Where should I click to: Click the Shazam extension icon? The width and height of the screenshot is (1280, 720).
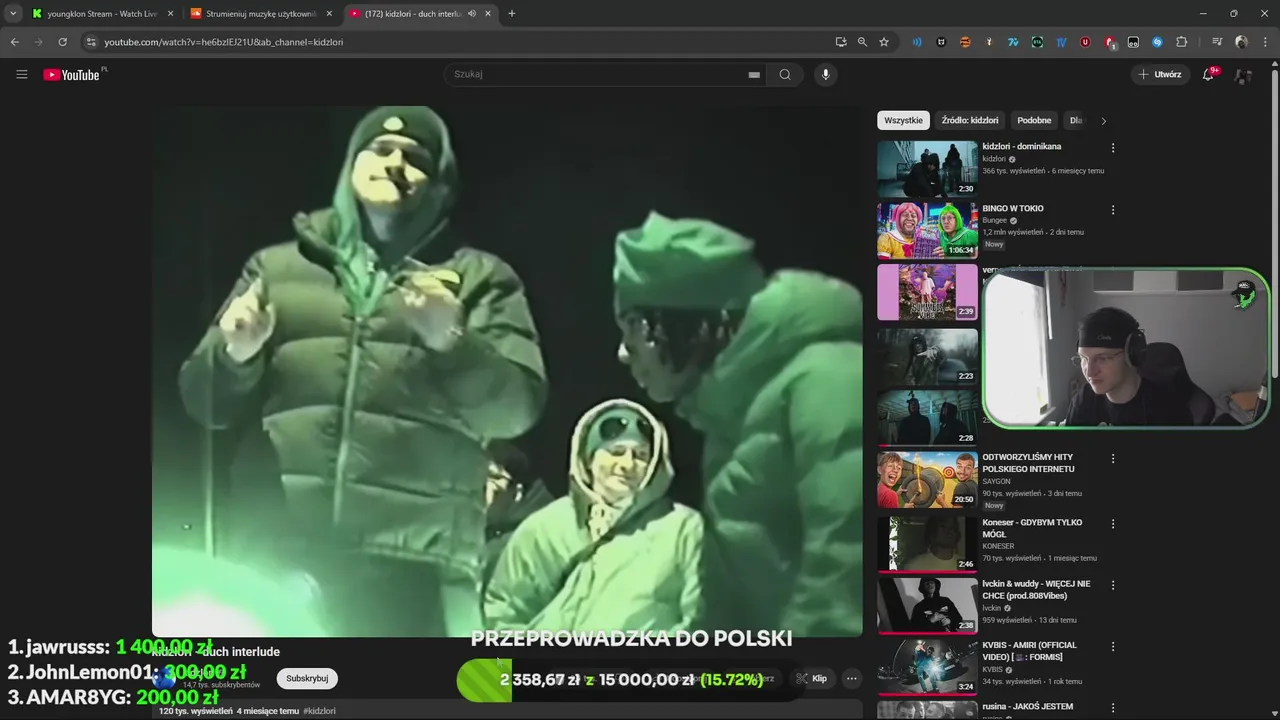[1157, 42]
